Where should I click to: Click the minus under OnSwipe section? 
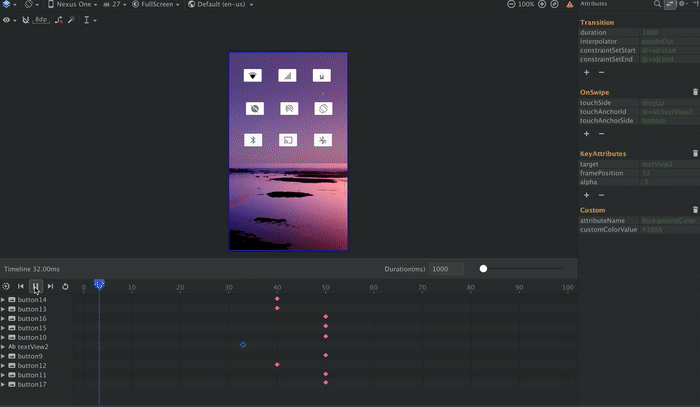pos(601,133)
